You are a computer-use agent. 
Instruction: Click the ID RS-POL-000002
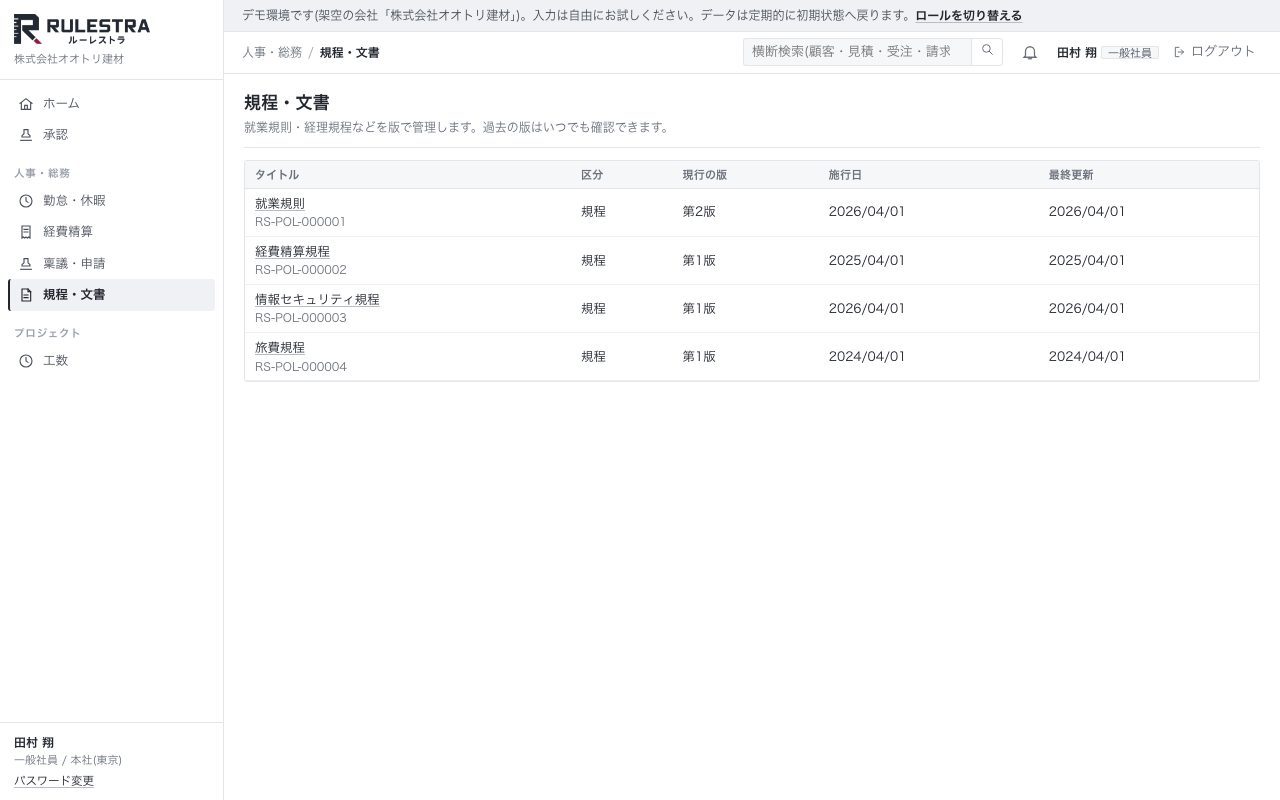tap(301, 270)
